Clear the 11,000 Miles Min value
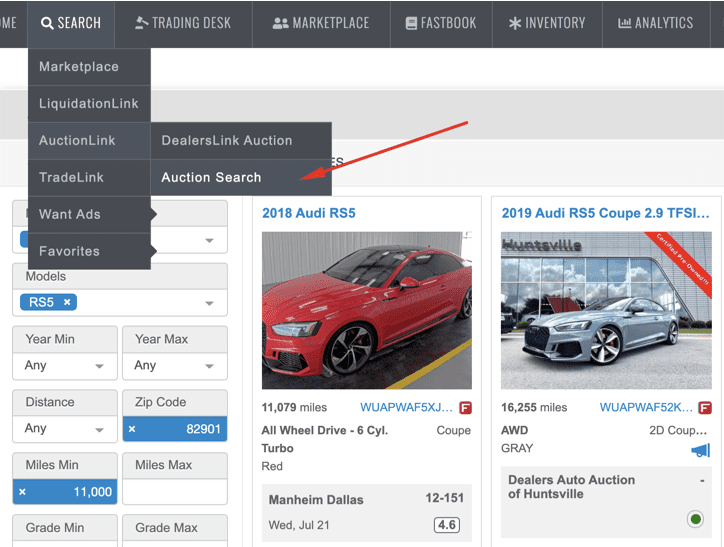Viewport: 724px width, 547px height. tap(22, 492)
